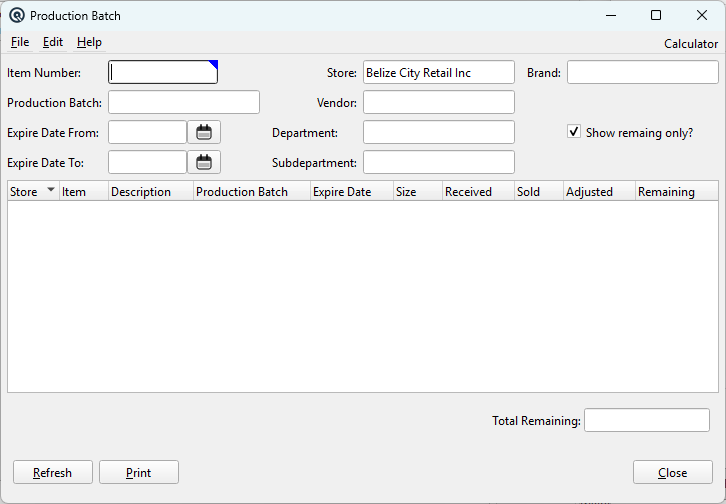Maximize the Production Batch window
The height and width of the screenshot is (504, 726).
pos(656,15)
